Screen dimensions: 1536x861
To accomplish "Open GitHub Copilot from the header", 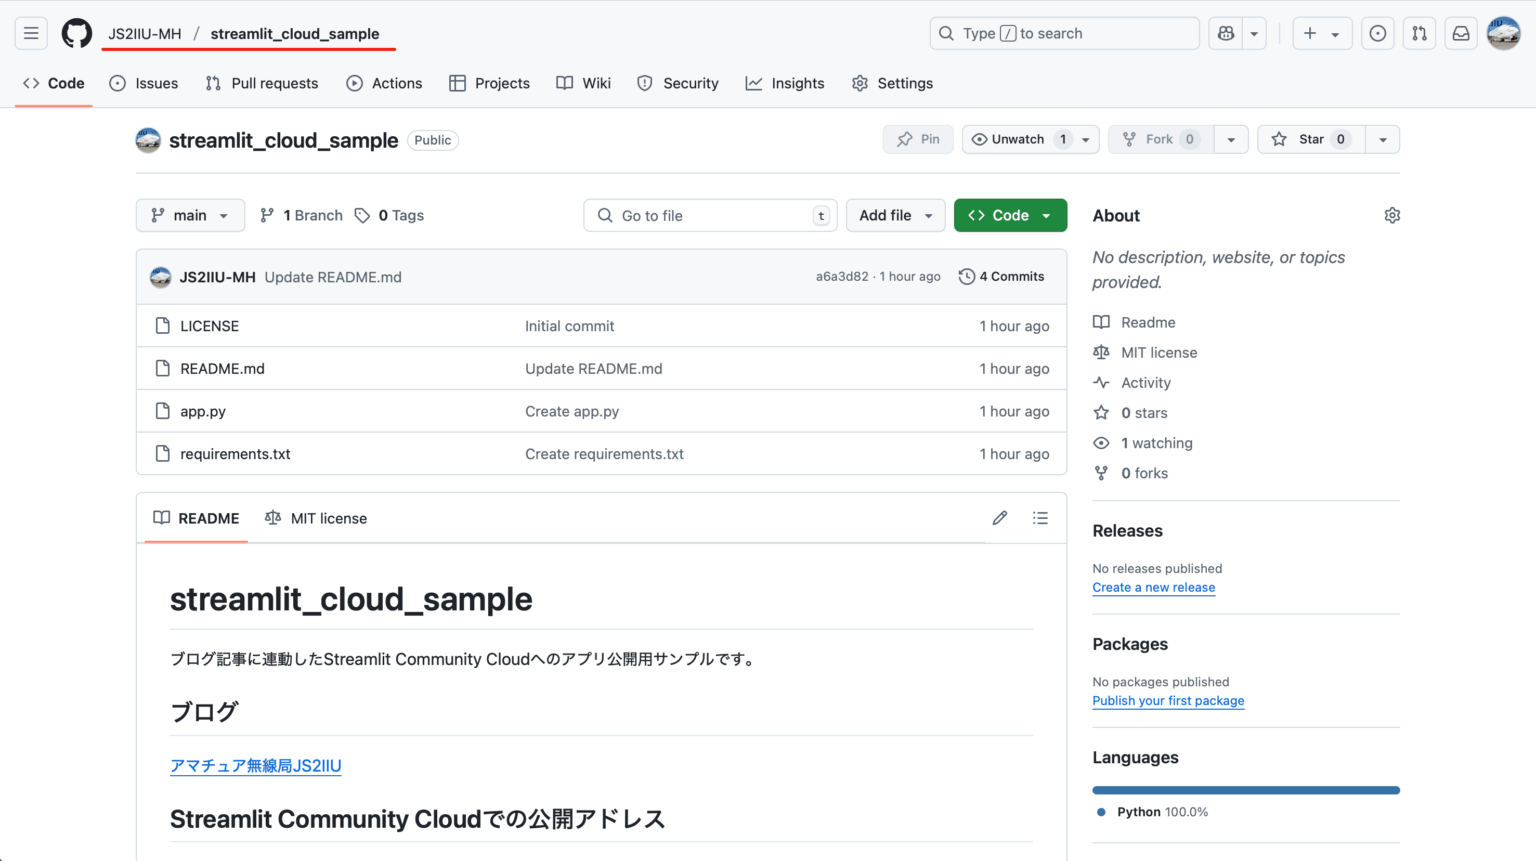I will pos(1225,33).
